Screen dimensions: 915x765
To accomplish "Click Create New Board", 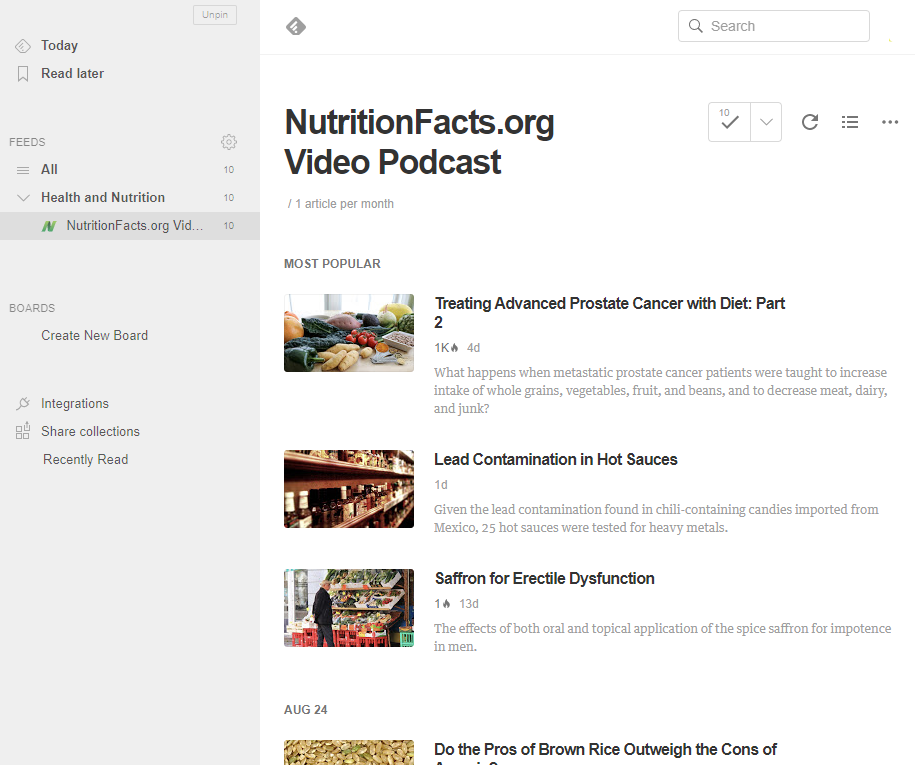I will (x=94, y=336).
